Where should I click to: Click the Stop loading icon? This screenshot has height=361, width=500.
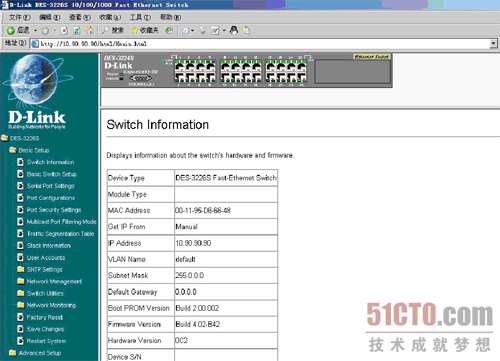pyautogui.click(x=64, y=31)
